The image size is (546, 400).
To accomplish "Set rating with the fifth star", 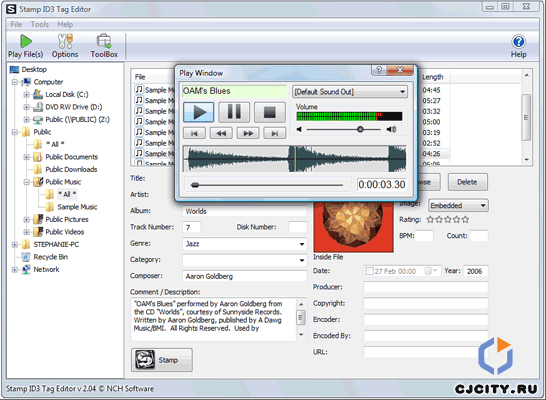I will point(465,220).
